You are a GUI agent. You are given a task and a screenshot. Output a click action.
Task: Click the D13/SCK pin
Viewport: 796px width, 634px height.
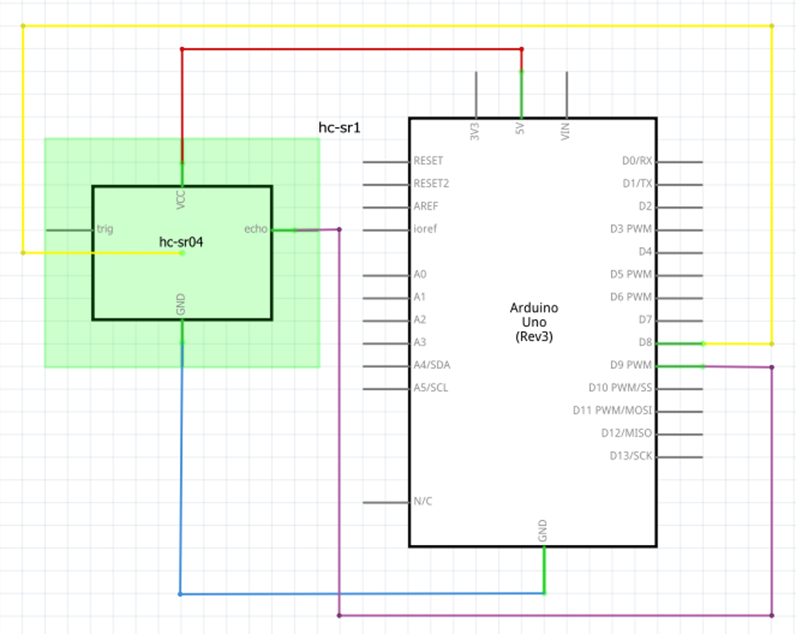(x=680, y=457)
